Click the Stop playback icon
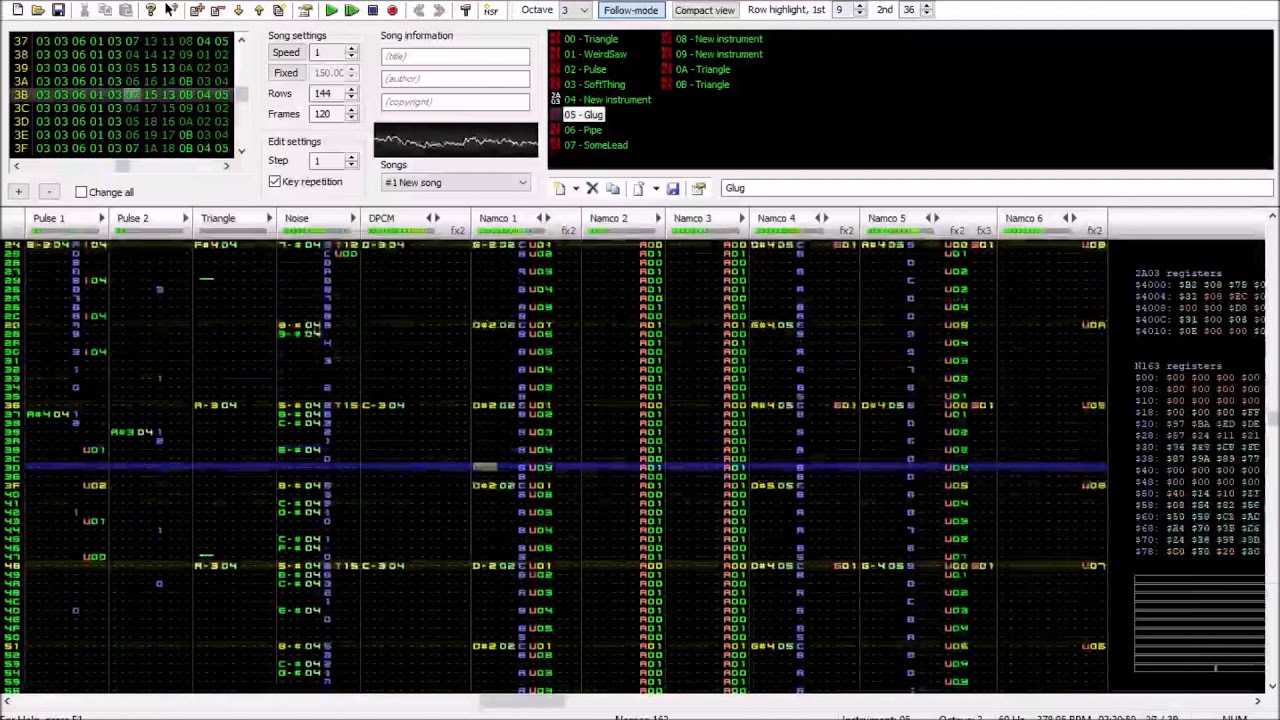The height and width of the screenshot is (720, 1280). coord(372,10)
